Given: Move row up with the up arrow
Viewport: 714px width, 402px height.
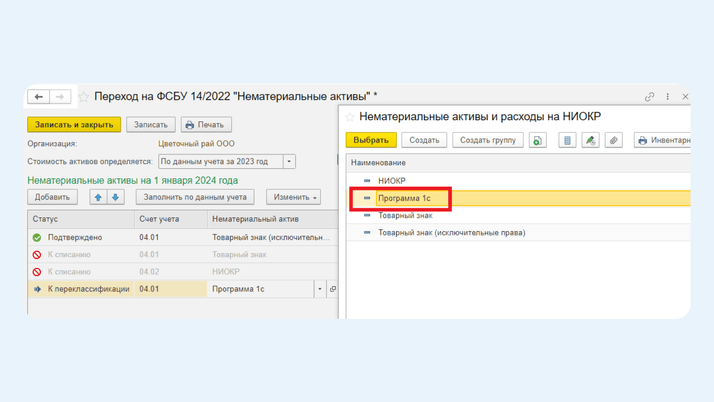Looking at the screenshot, I should (98, 197).
